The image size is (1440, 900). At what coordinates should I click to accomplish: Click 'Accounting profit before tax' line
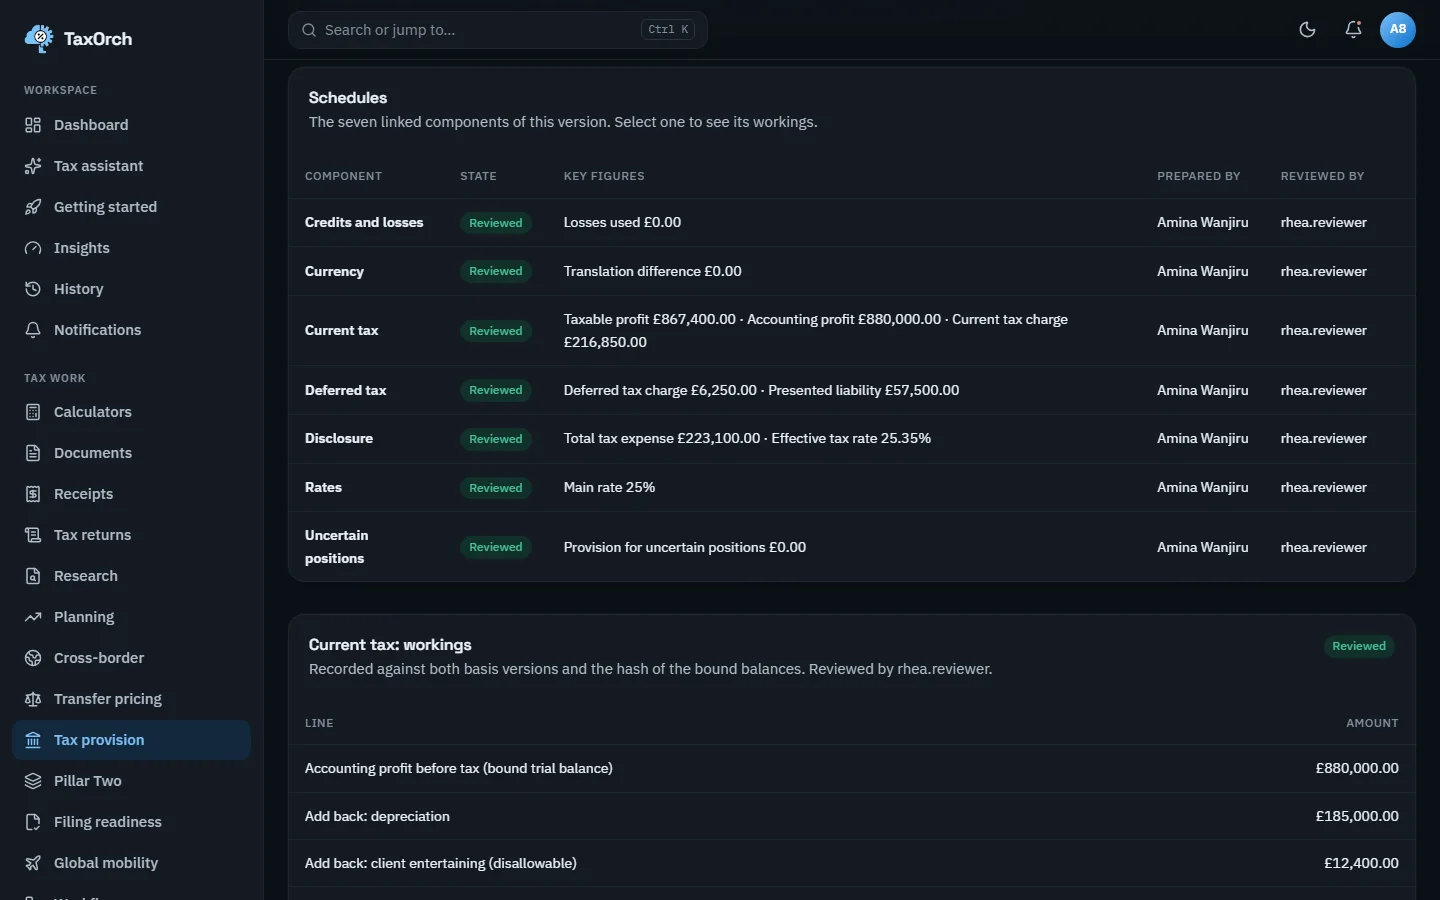tap(459, 768)
